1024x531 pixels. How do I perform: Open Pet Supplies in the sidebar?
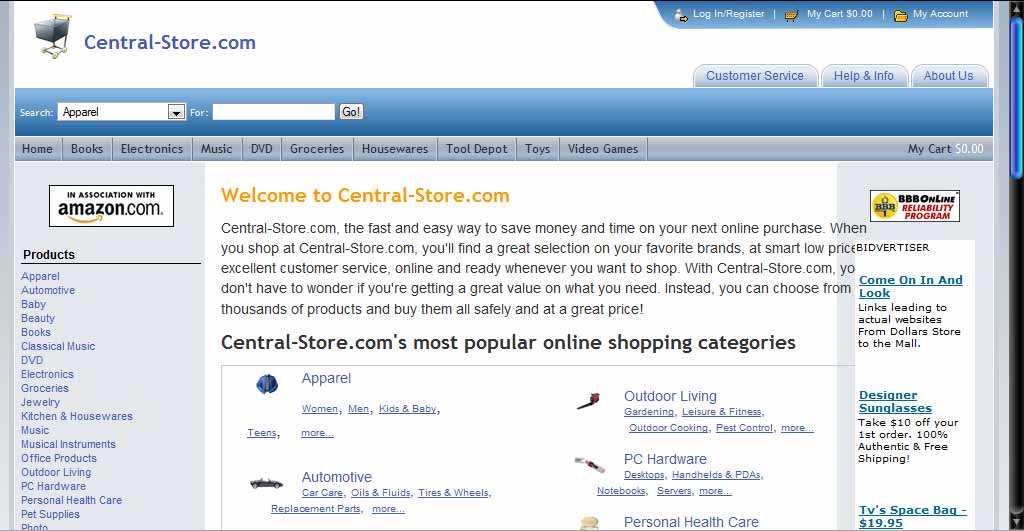pos(50,515)
